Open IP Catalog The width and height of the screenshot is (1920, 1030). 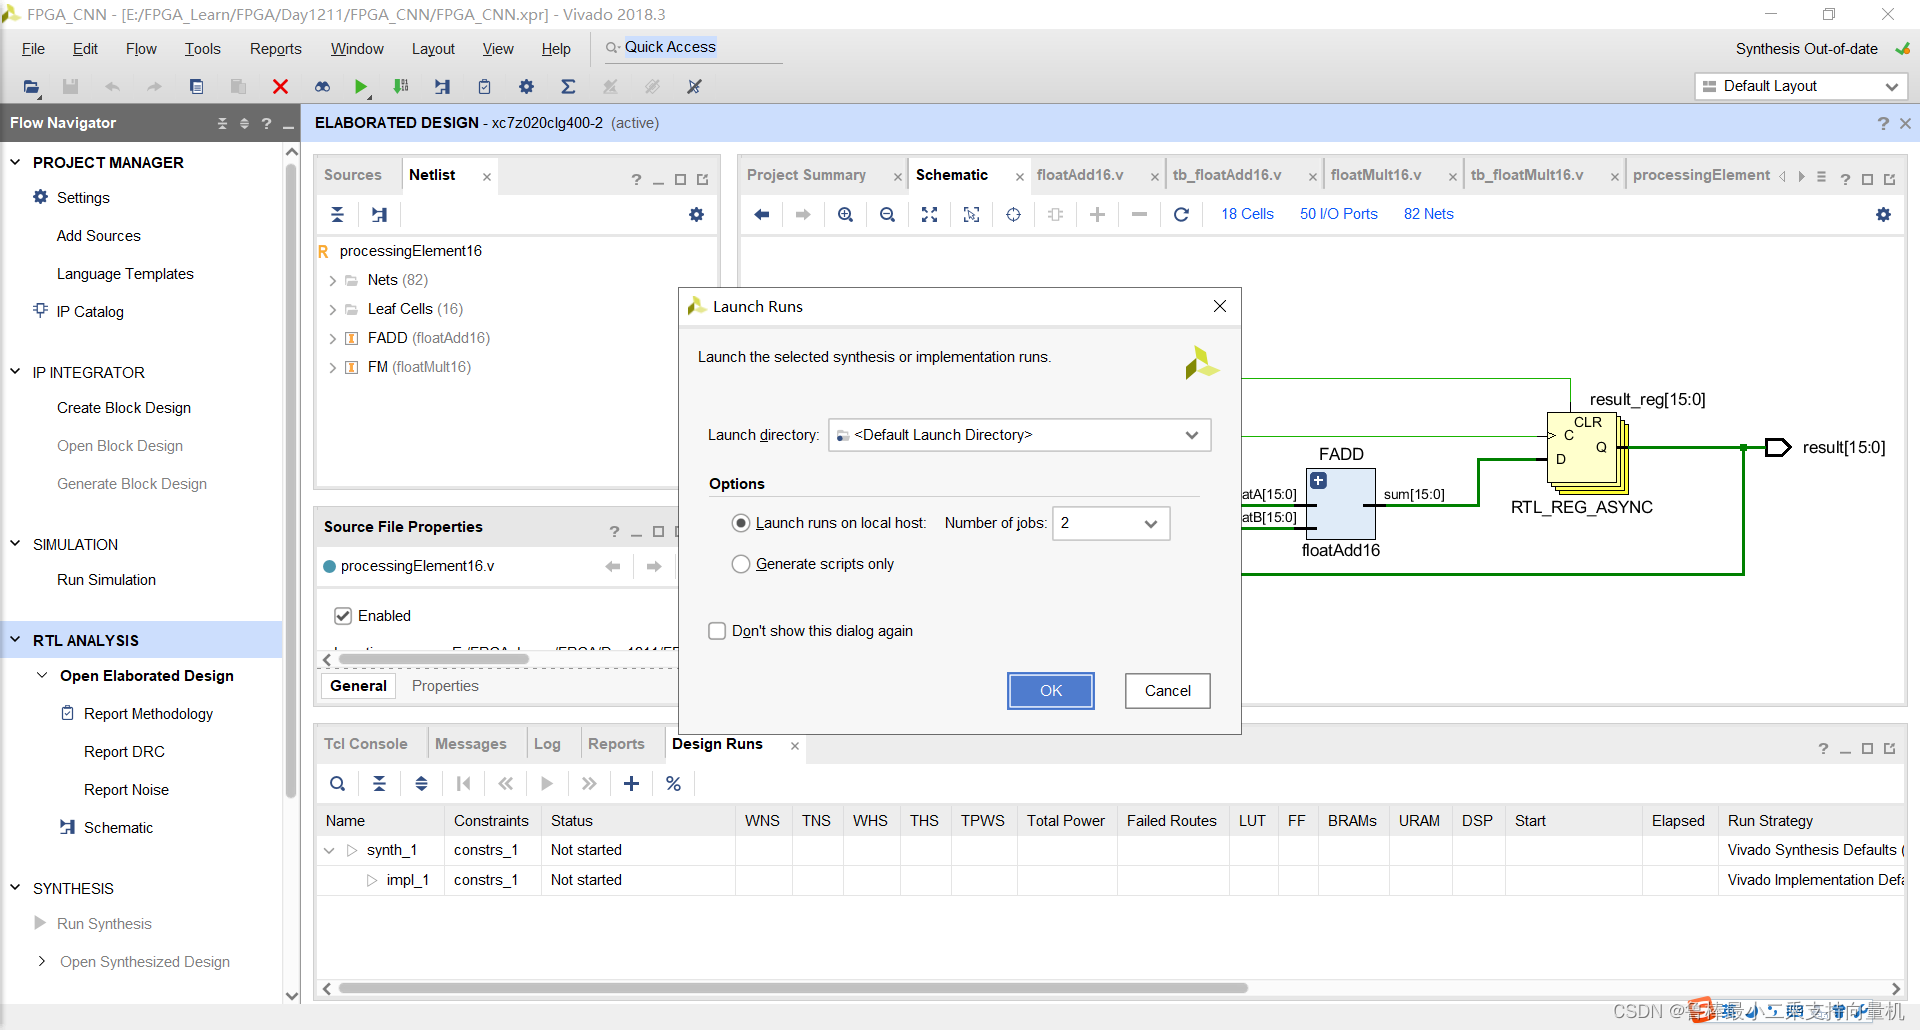(90, 312)
